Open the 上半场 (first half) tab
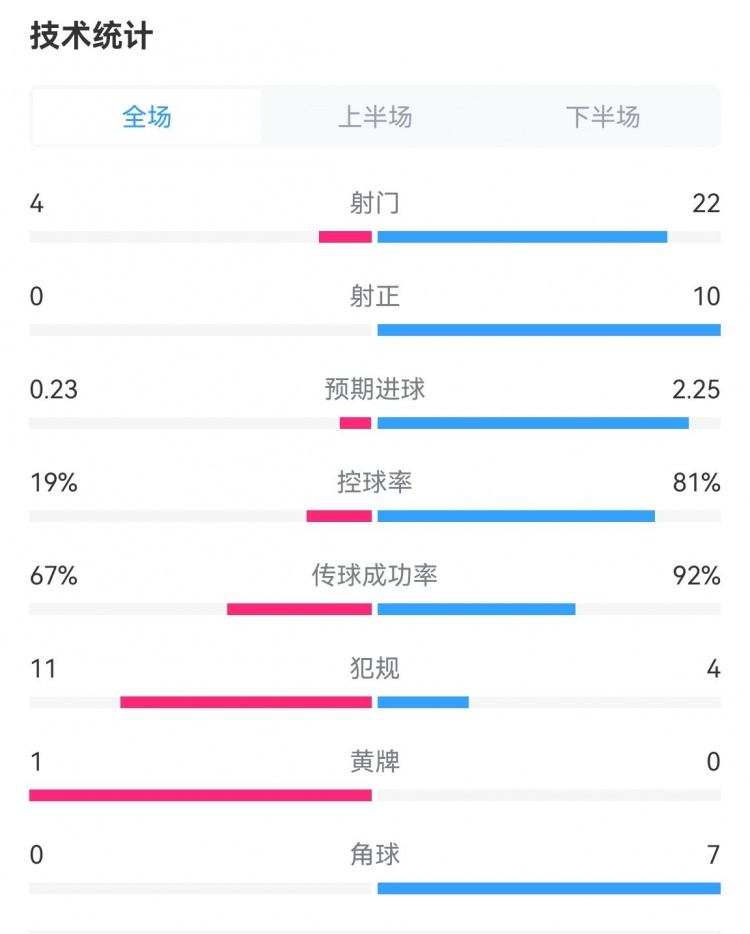The image size is (750, 934). click(x=375, y=117)
